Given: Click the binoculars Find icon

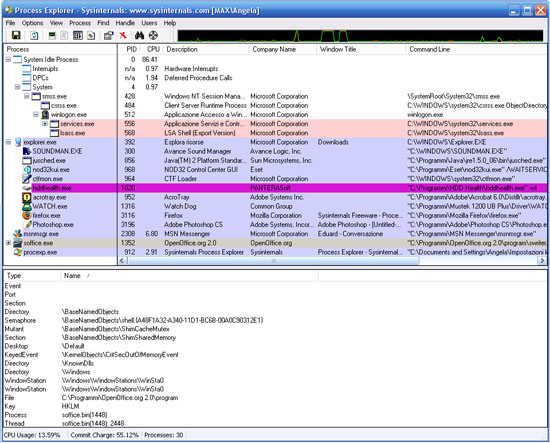Looking at the screenshot, I should point(139,35).
